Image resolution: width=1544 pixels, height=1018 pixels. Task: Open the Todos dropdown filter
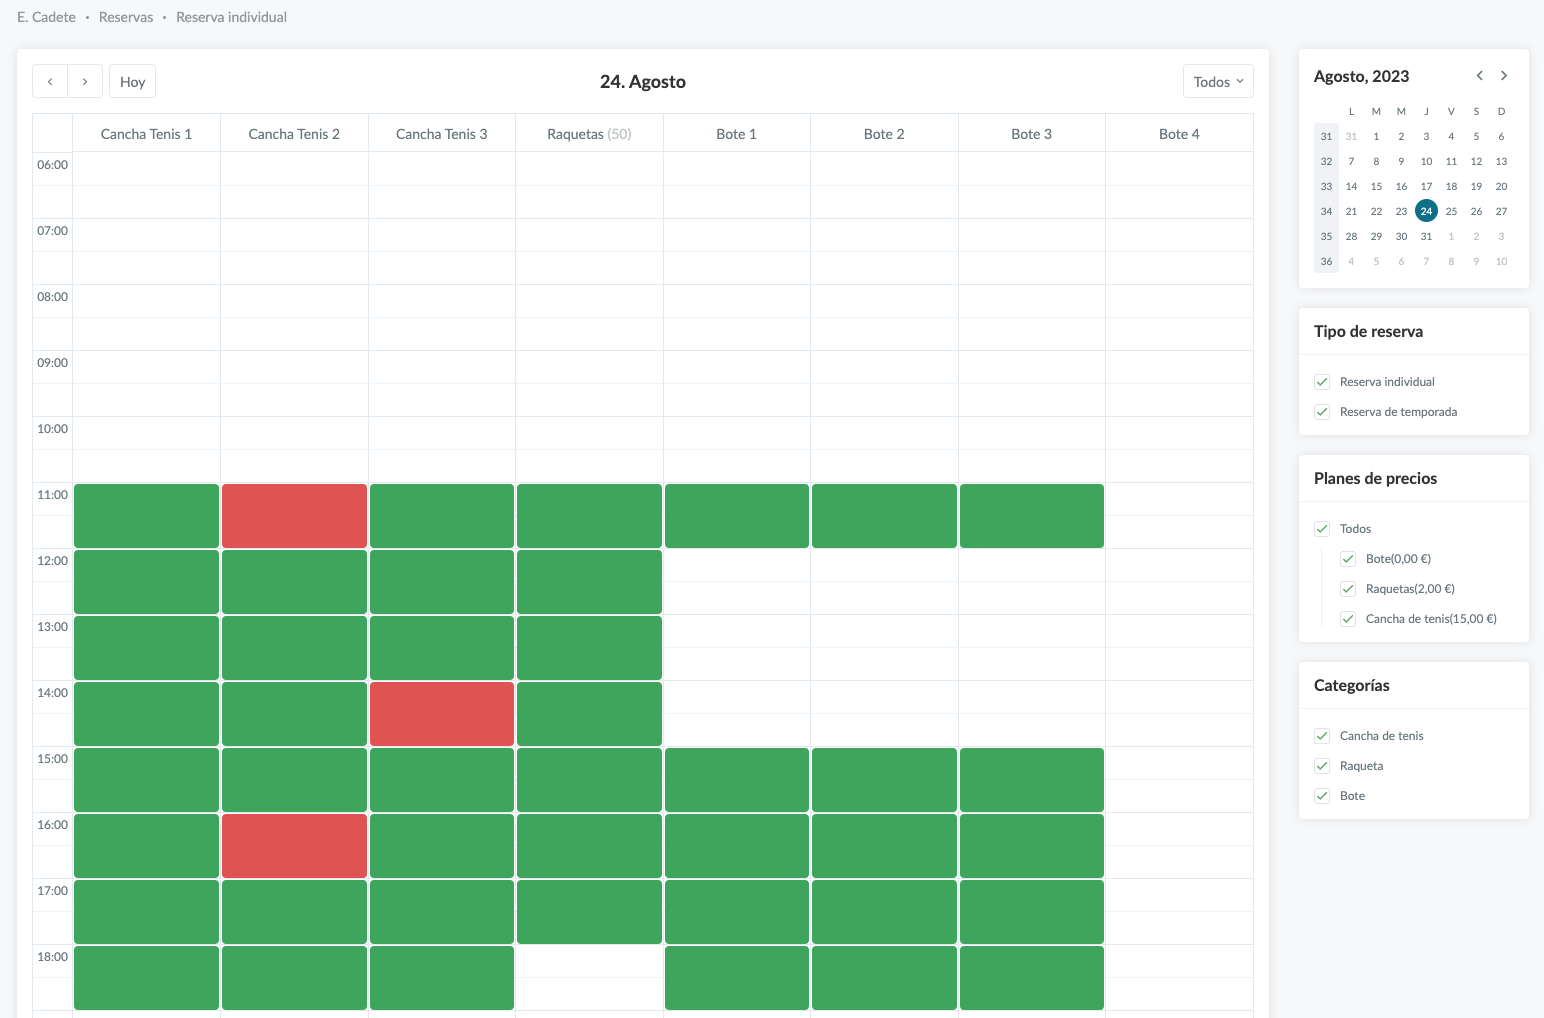[1217, 82]
